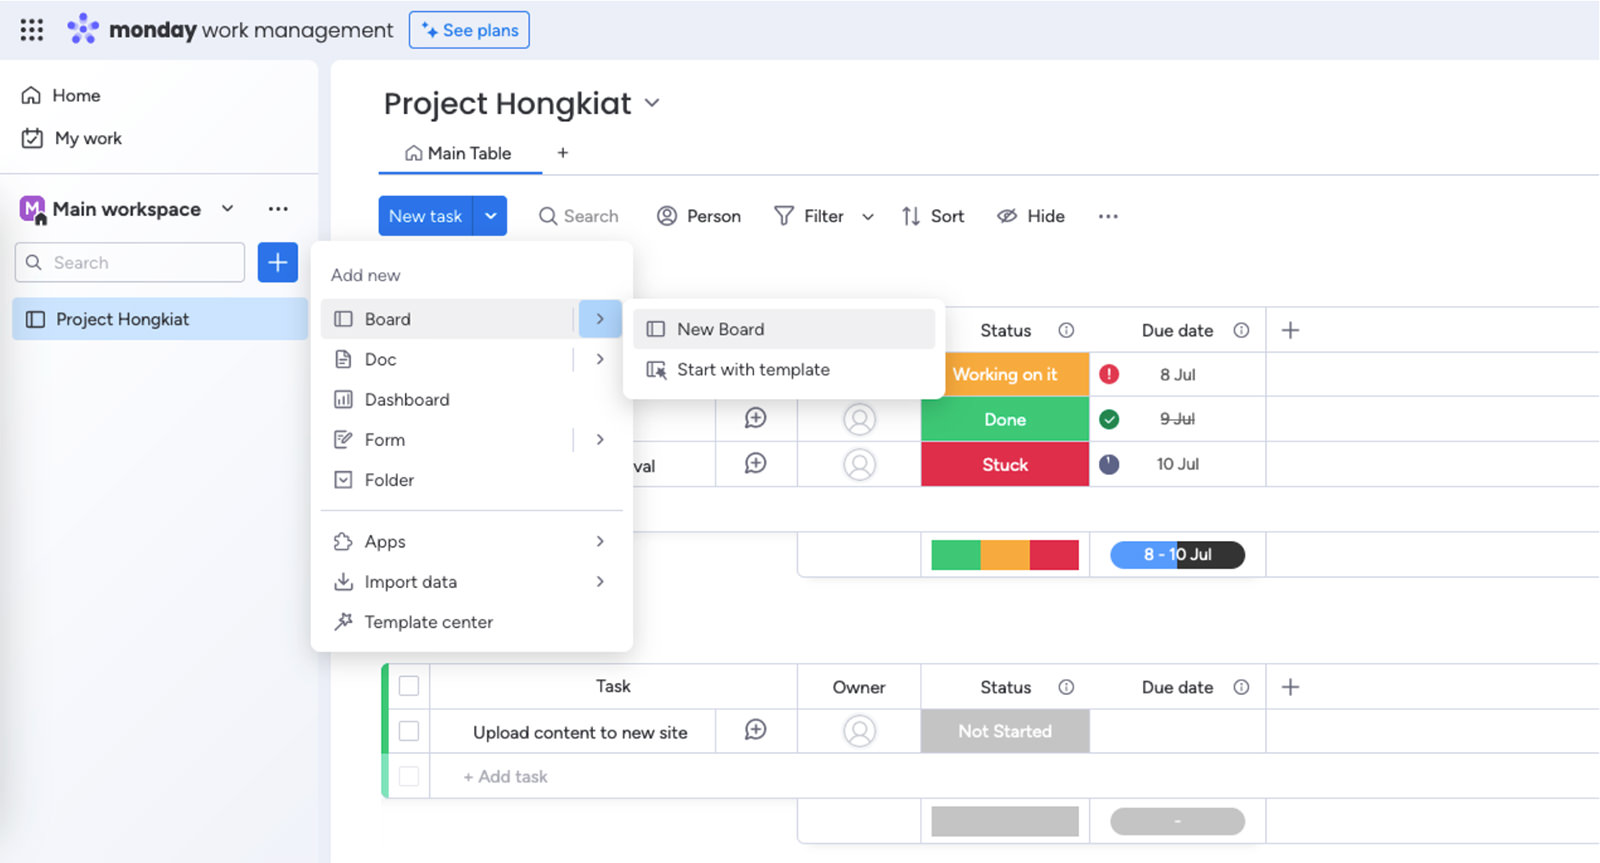Click Hide columns button
Image resolution: width=1600 pixels, height=863 pixels.
coord(1031,216)
